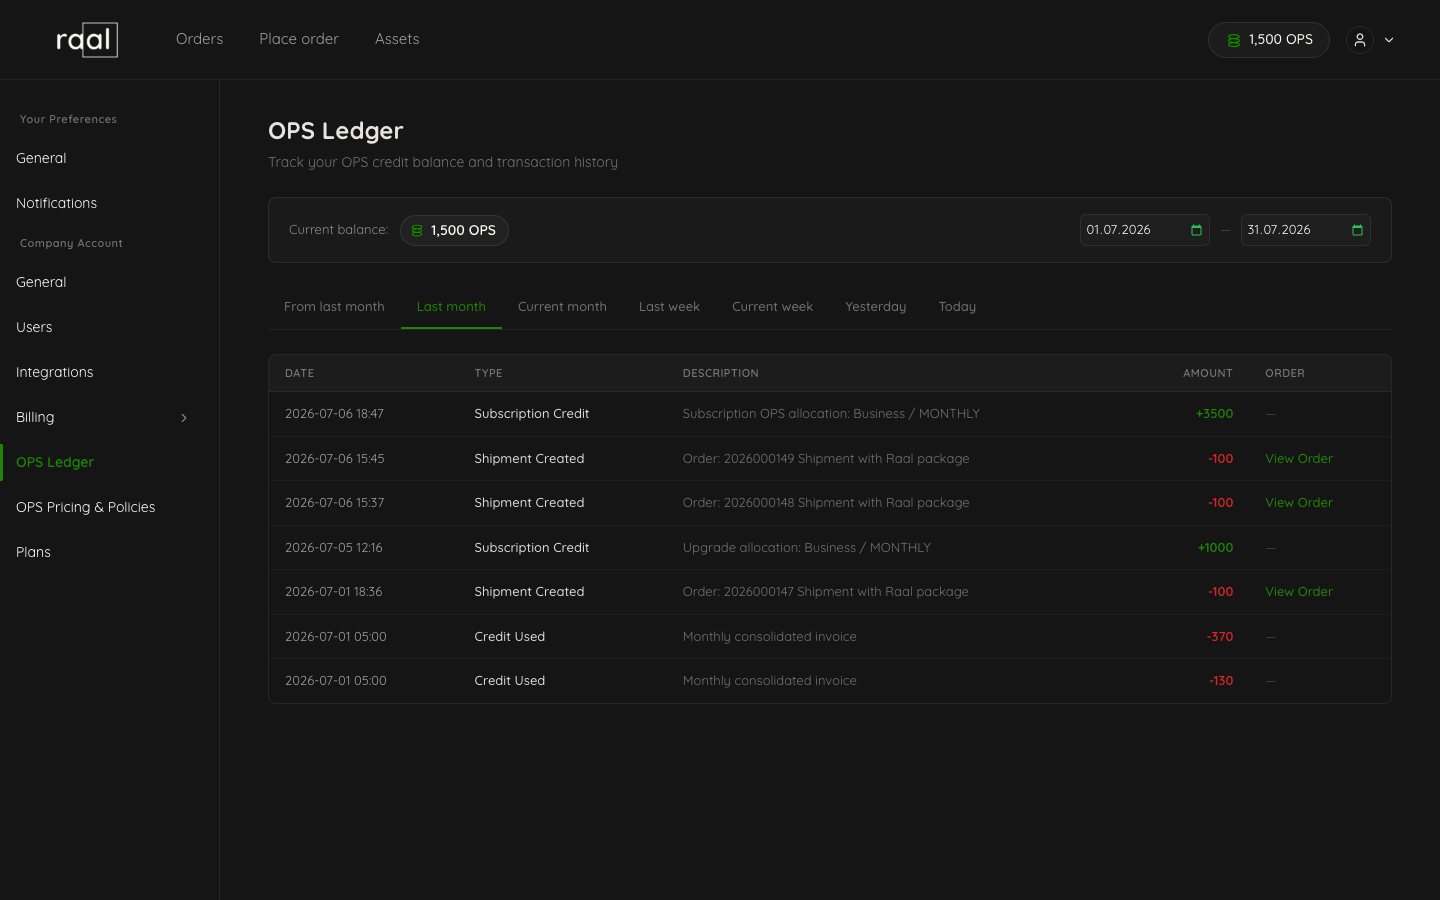
Task: Switch to the Yesterday tab
Action: coord(875,307)
